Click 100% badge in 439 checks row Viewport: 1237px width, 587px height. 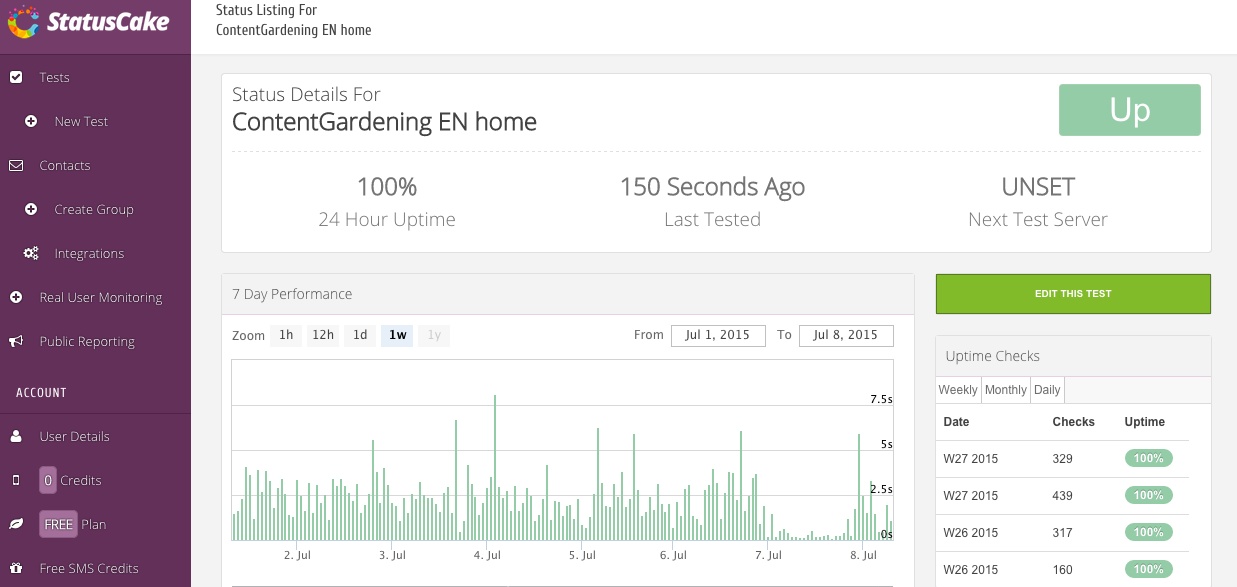[x=1148, y=495]
